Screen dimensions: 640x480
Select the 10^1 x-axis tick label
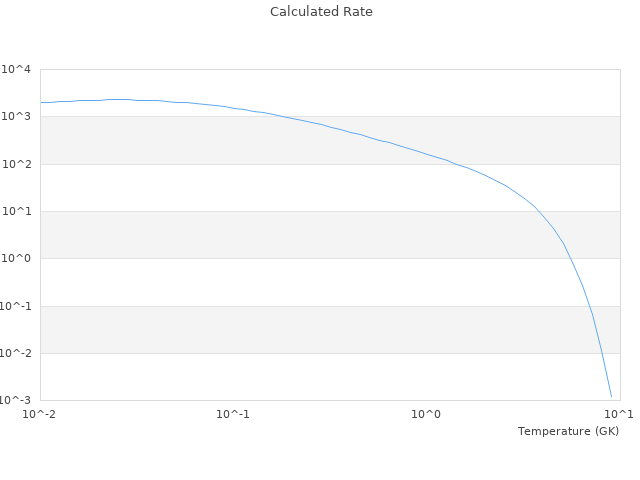pos(619,414)
